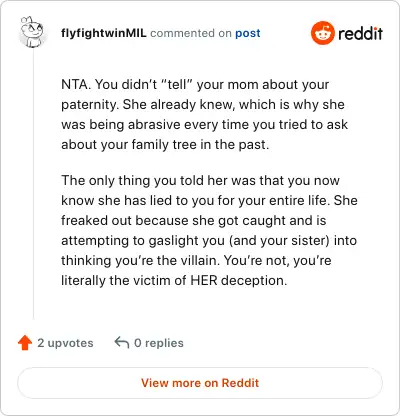Viewport: 400px width, 416px height.
Task: Click the reddit wordmark text
Action: pyautogui.click(x=360, y=33)
